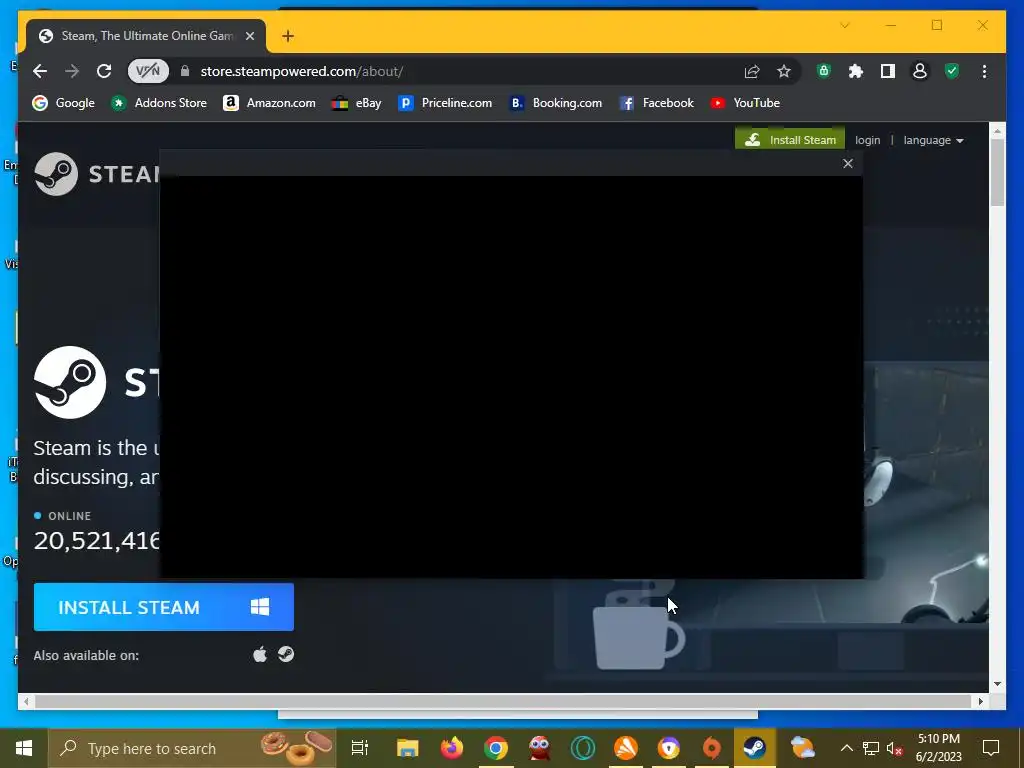The image size is (1024, 768).
Task: Switch to Chrome on taskbar
Action: pyautogui.click(x=496, y=748)
